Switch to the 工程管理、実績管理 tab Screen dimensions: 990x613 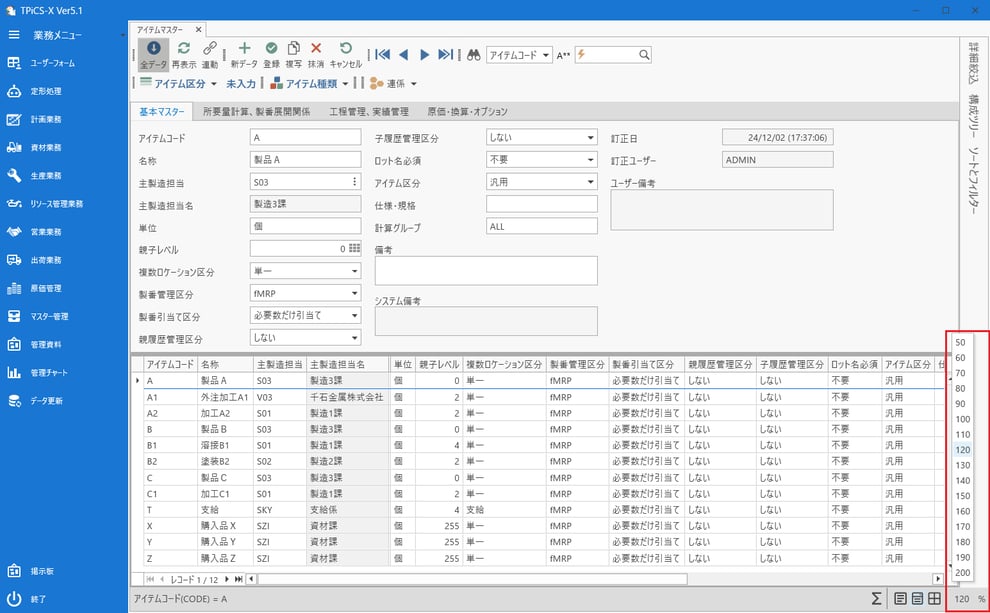point(368,112)
